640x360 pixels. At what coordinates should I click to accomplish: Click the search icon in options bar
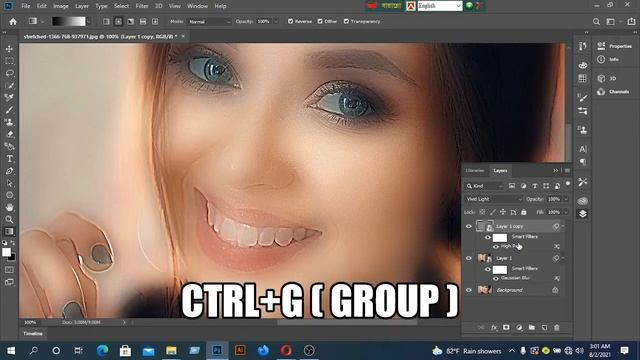tap(596, 21)
